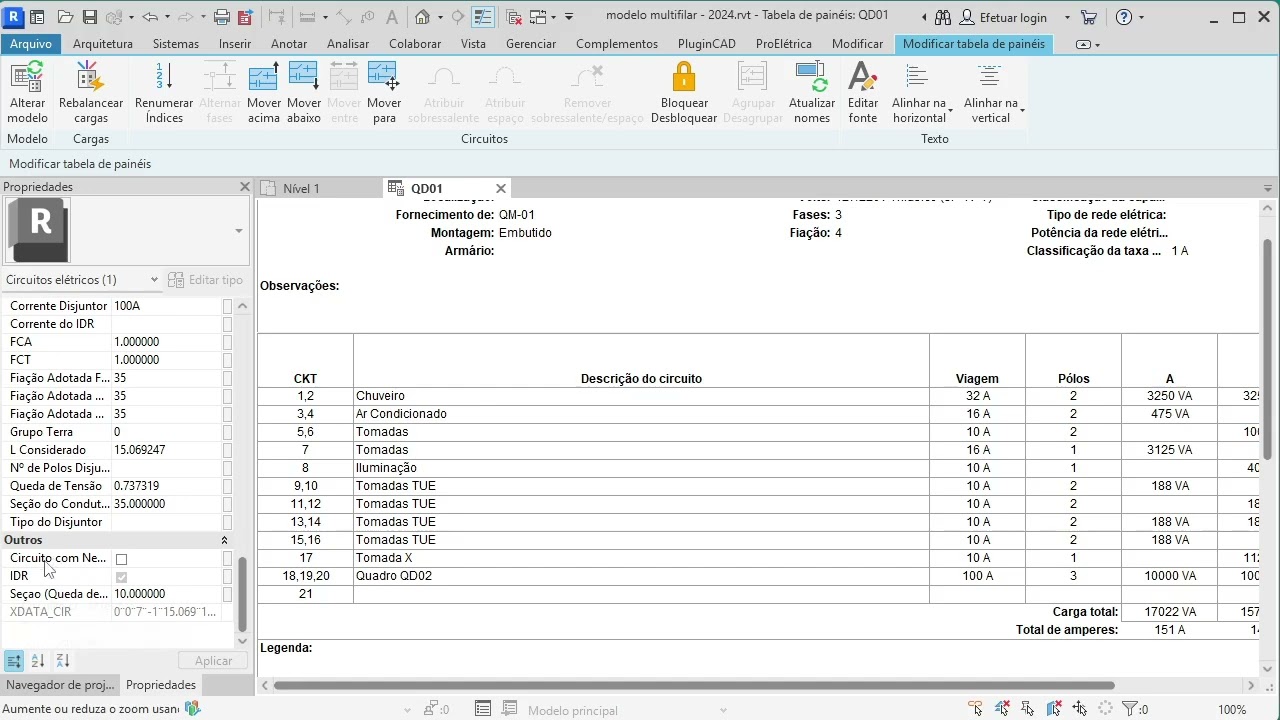The height and width of the screenshot is (720, 1280).
Task: Click Bloquear Desbloquear padlock icon
Action: 684,77
